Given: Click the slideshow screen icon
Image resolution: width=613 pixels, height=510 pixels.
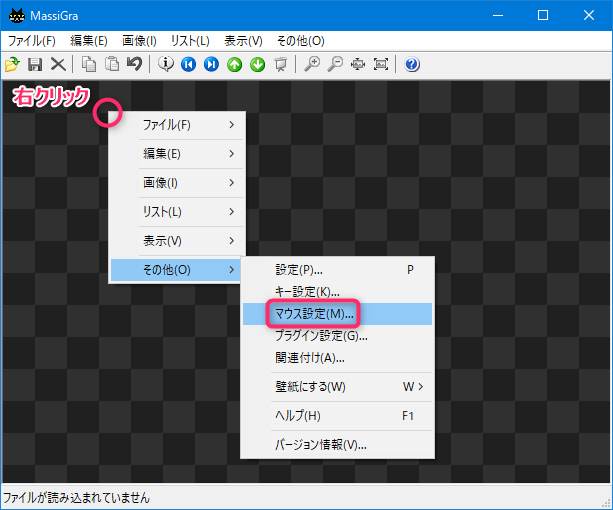Looking at the screenshot, I should pos(281,64).
